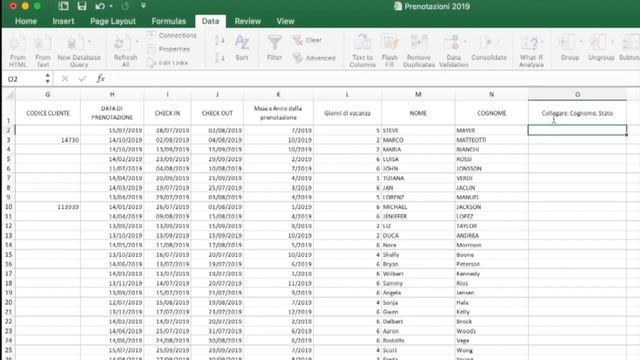This screenshot has height=360, width=640.
Task: Click Remove Duplicates
Action: (x=419, y=51)
